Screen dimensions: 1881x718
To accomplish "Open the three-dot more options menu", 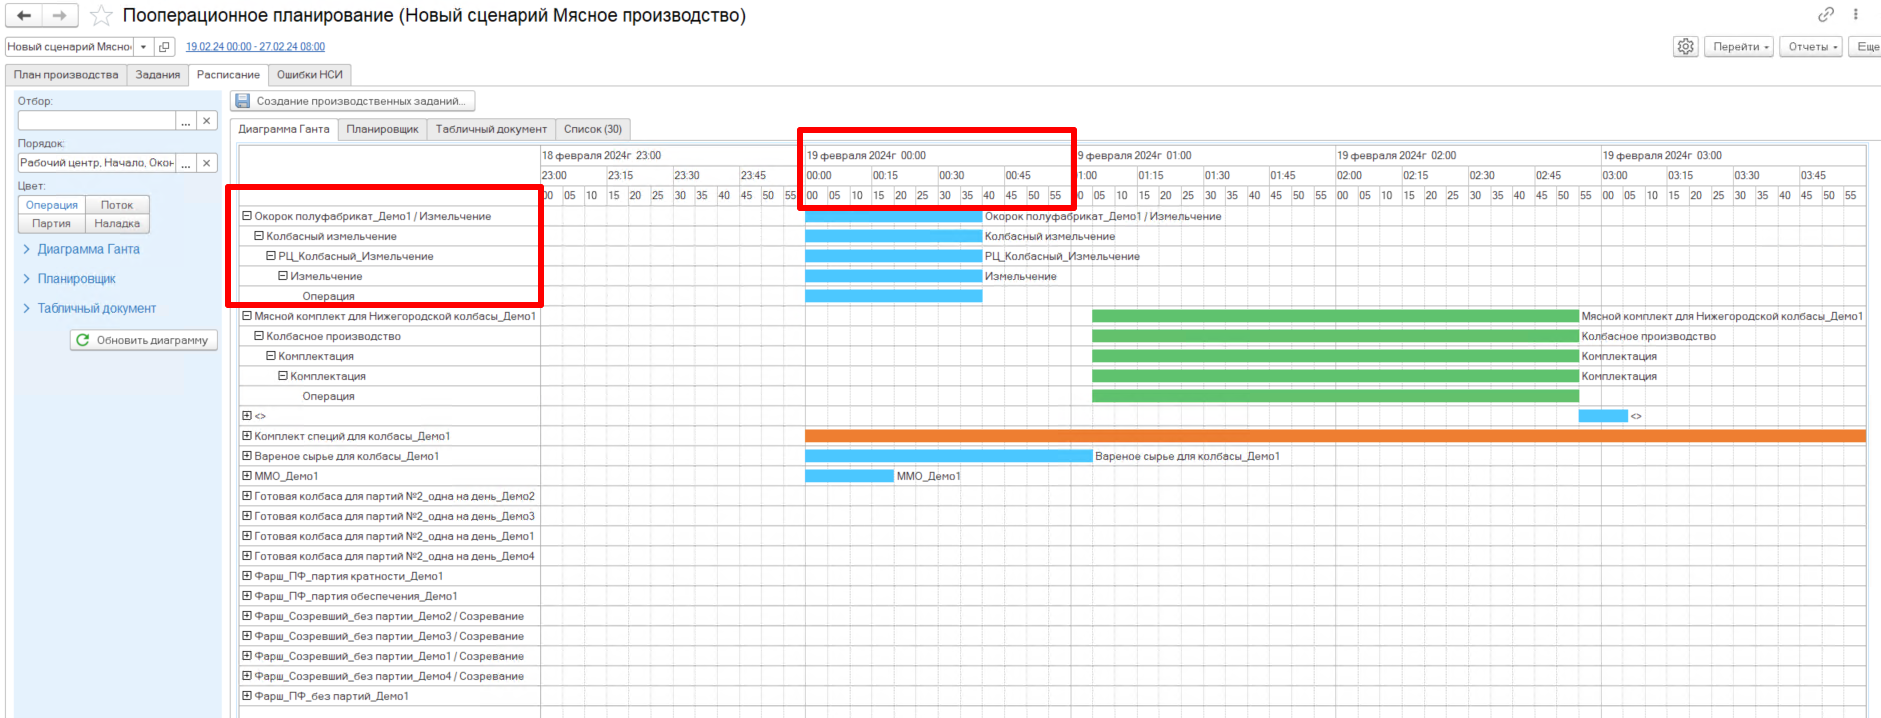I will point(1856,14).
